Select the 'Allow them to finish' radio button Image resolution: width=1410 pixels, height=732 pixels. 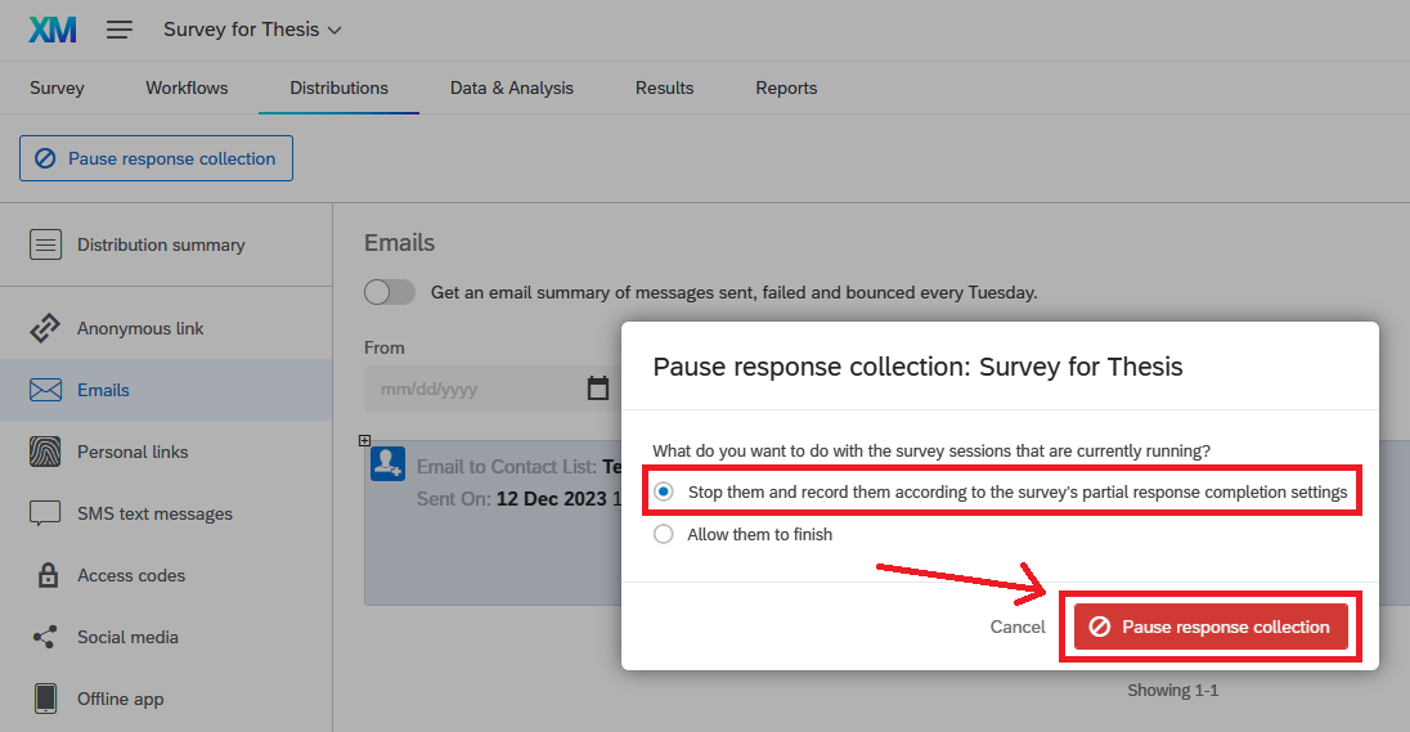(663, 534)
